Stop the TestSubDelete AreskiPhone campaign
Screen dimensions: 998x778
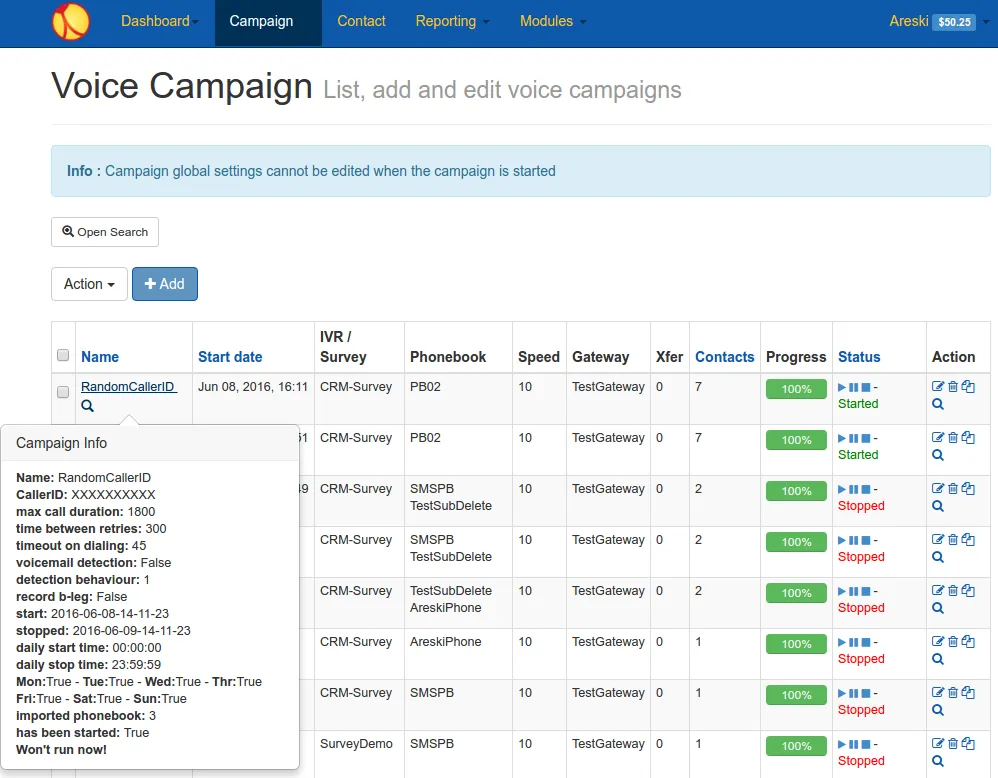pyautogui.click(x=866, y=591)
